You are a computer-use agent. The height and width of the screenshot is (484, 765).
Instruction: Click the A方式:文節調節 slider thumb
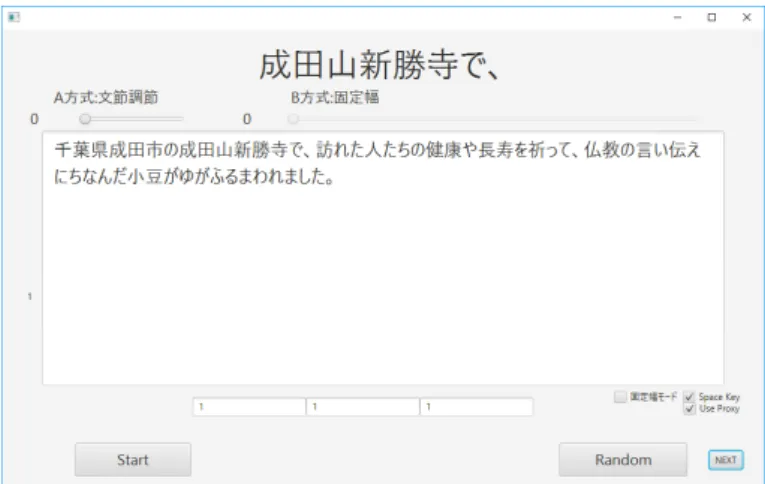[85, 119]
